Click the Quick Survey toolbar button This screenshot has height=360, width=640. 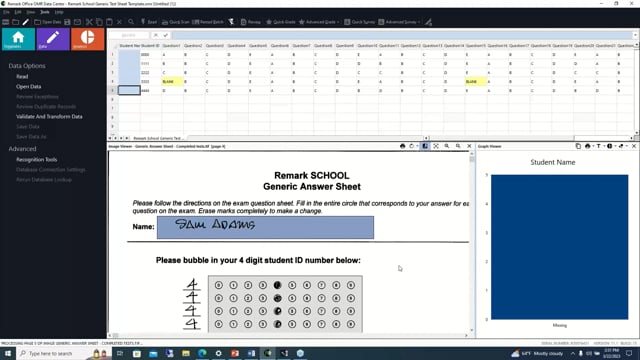(359, 22)
